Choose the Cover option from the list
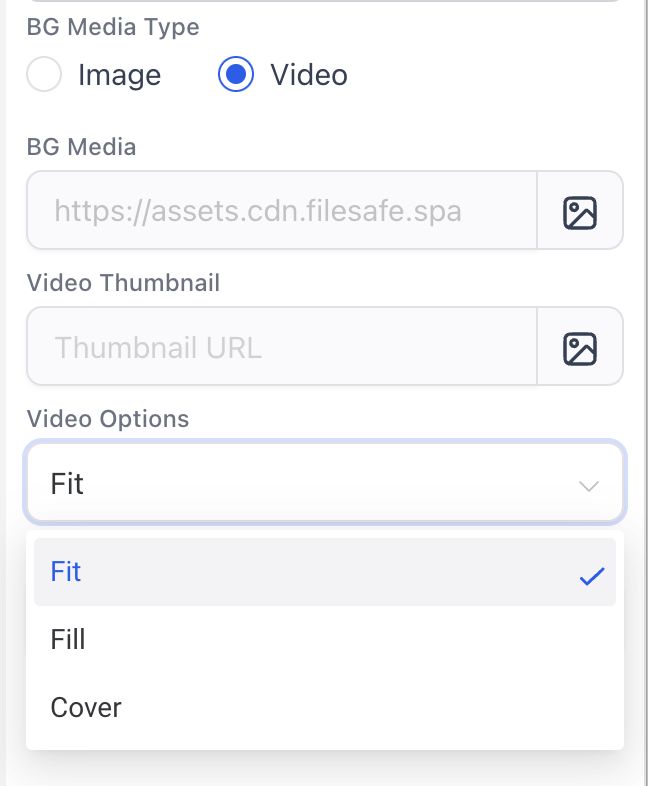The image size is (648, 786). (86, 707)
